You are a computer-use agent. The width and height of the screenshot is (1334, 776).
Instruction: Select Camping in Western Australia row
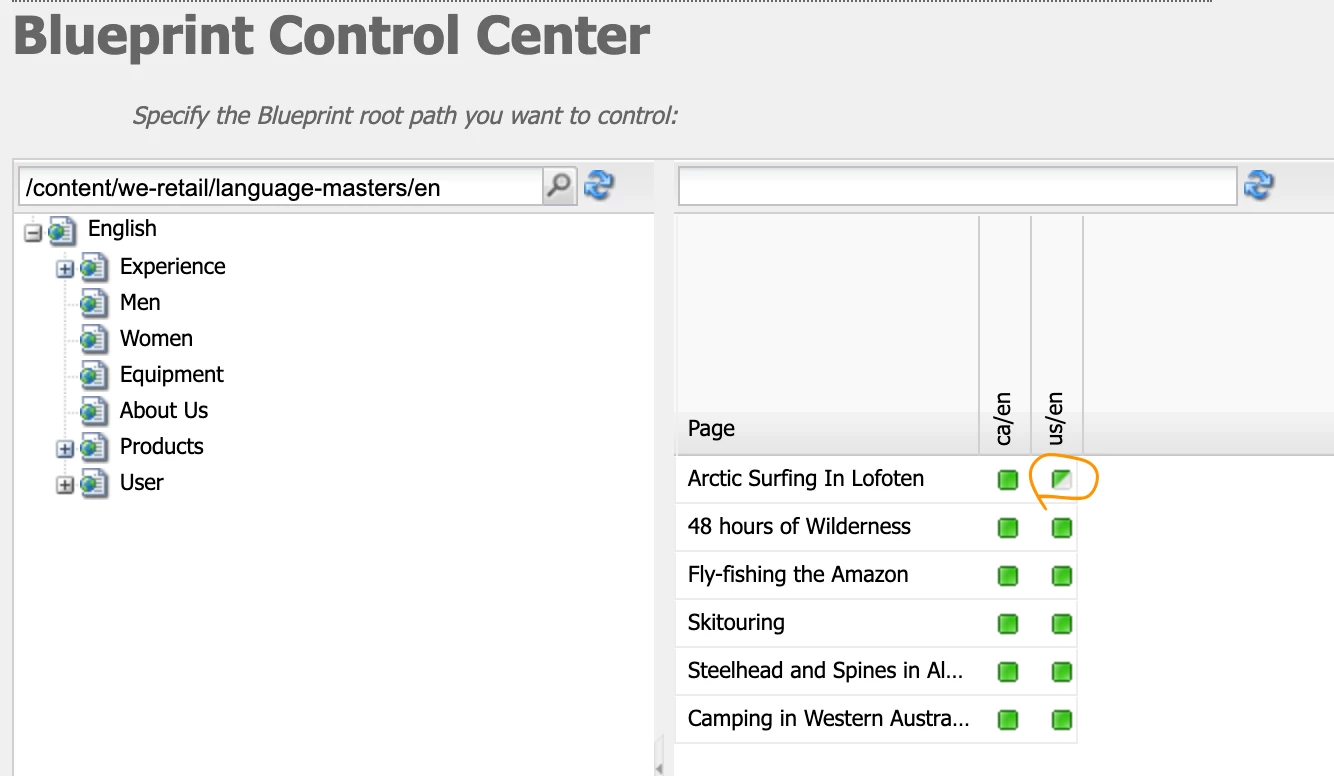coord(828,719)
